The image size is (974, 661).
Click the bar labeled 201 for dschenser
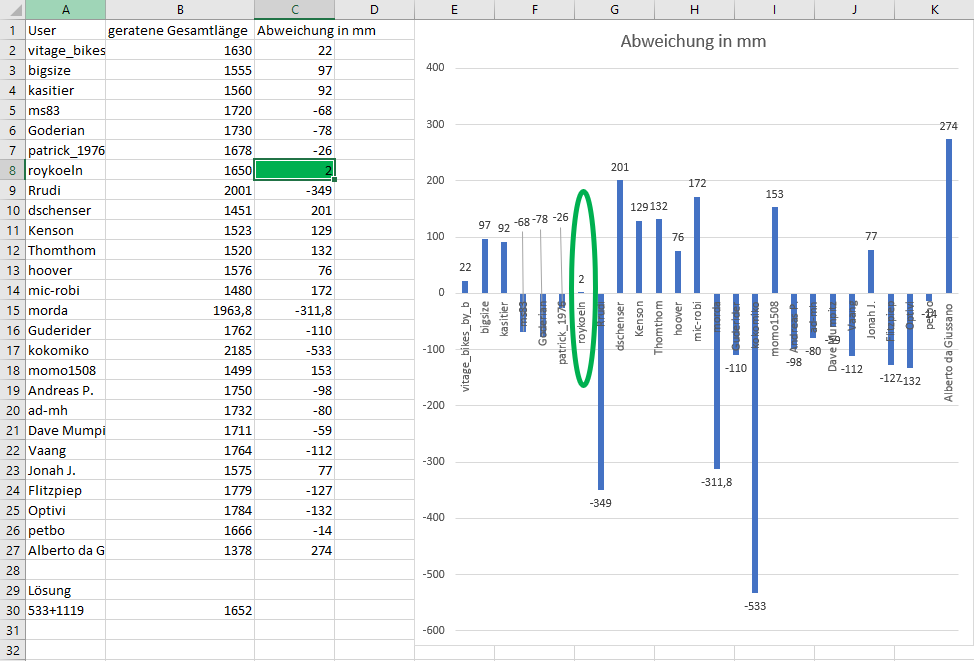[620, 236]
